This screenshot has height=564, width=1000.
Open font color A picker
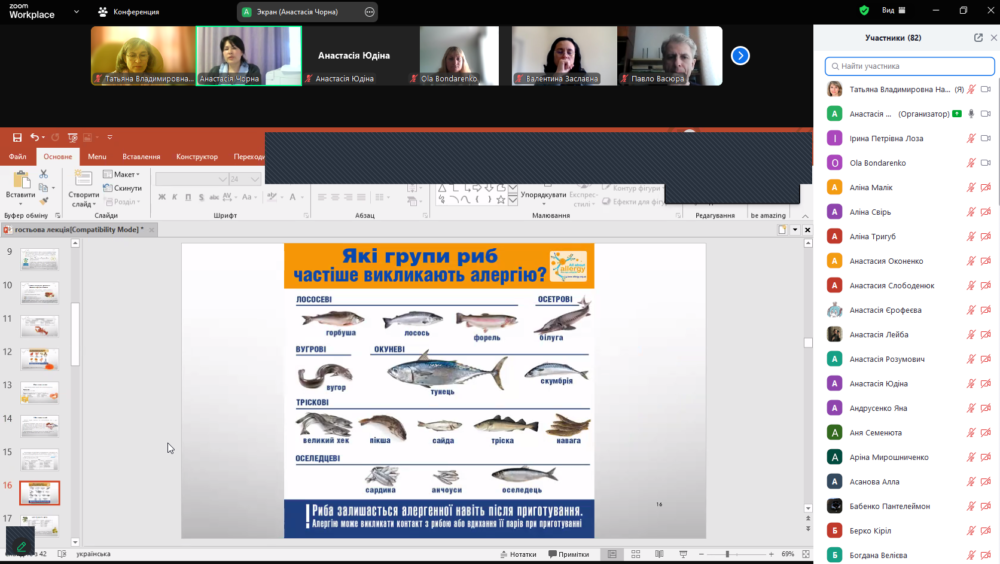point(295,197)
